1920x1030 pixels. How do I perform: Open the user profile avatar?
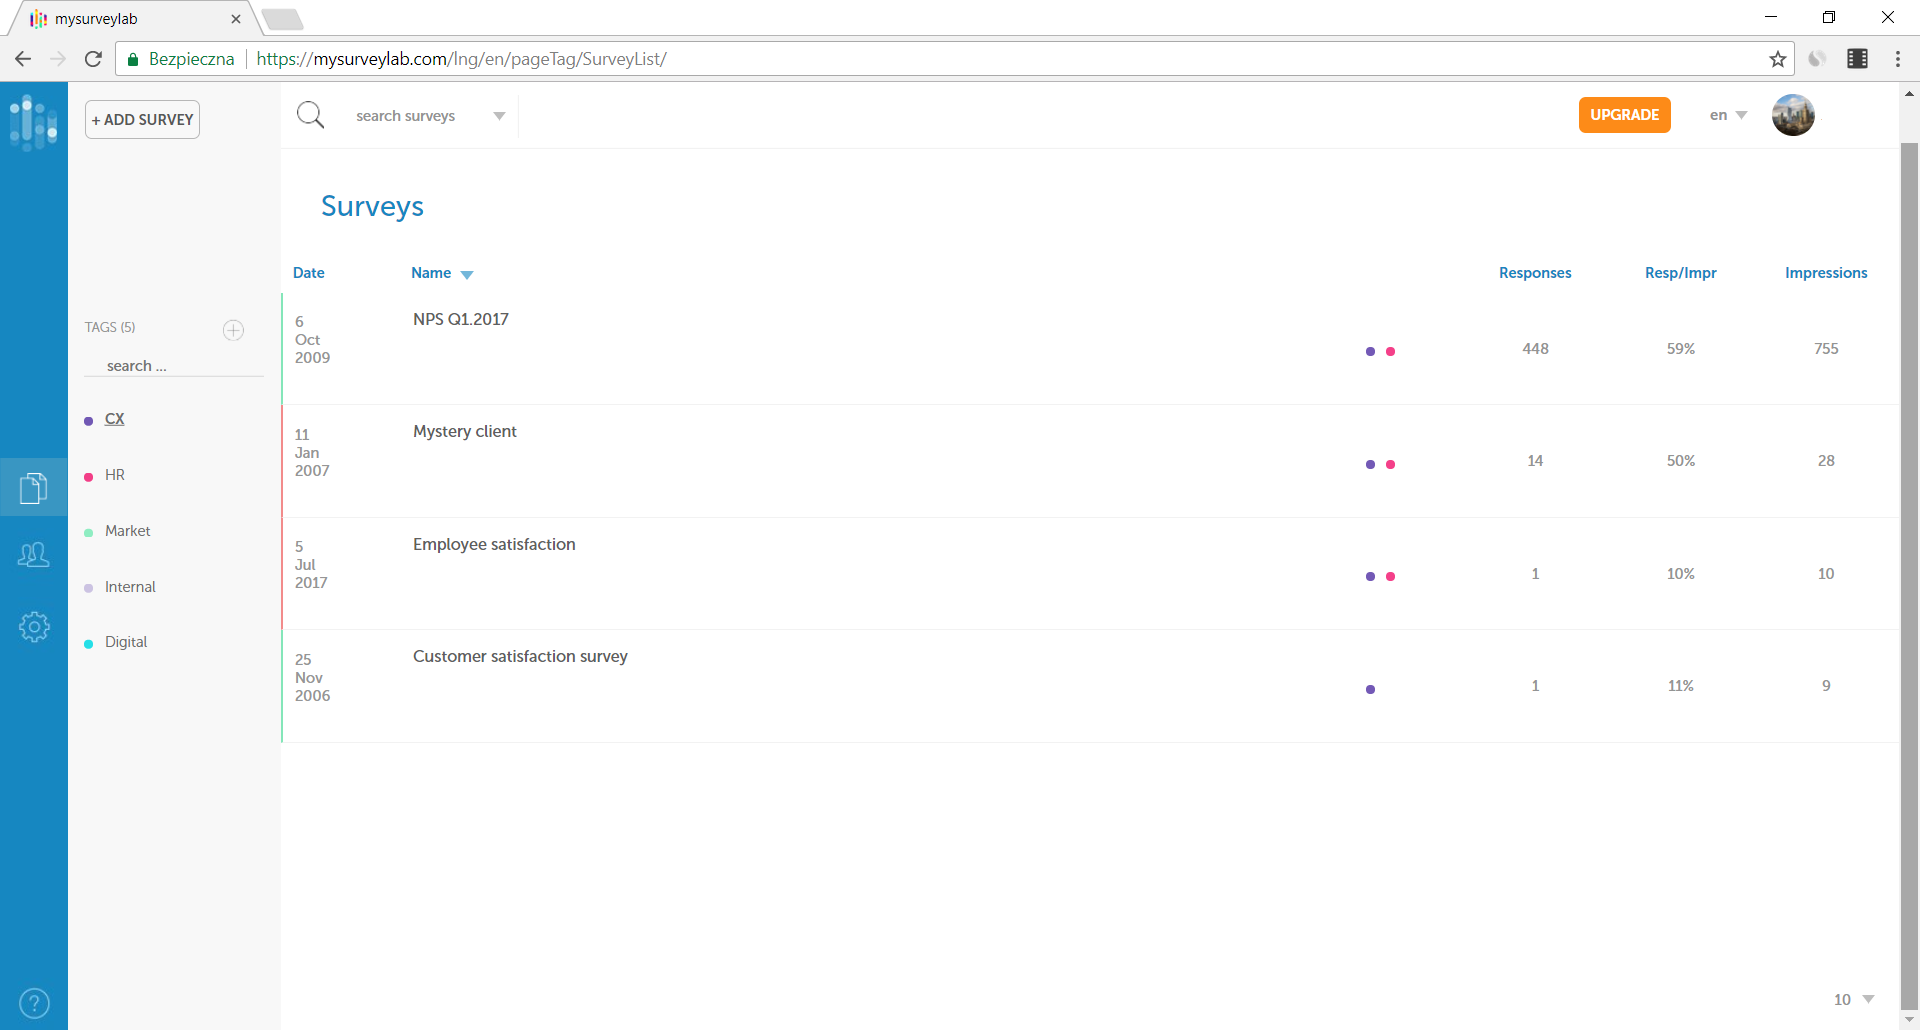click(x=1793, y=115)
